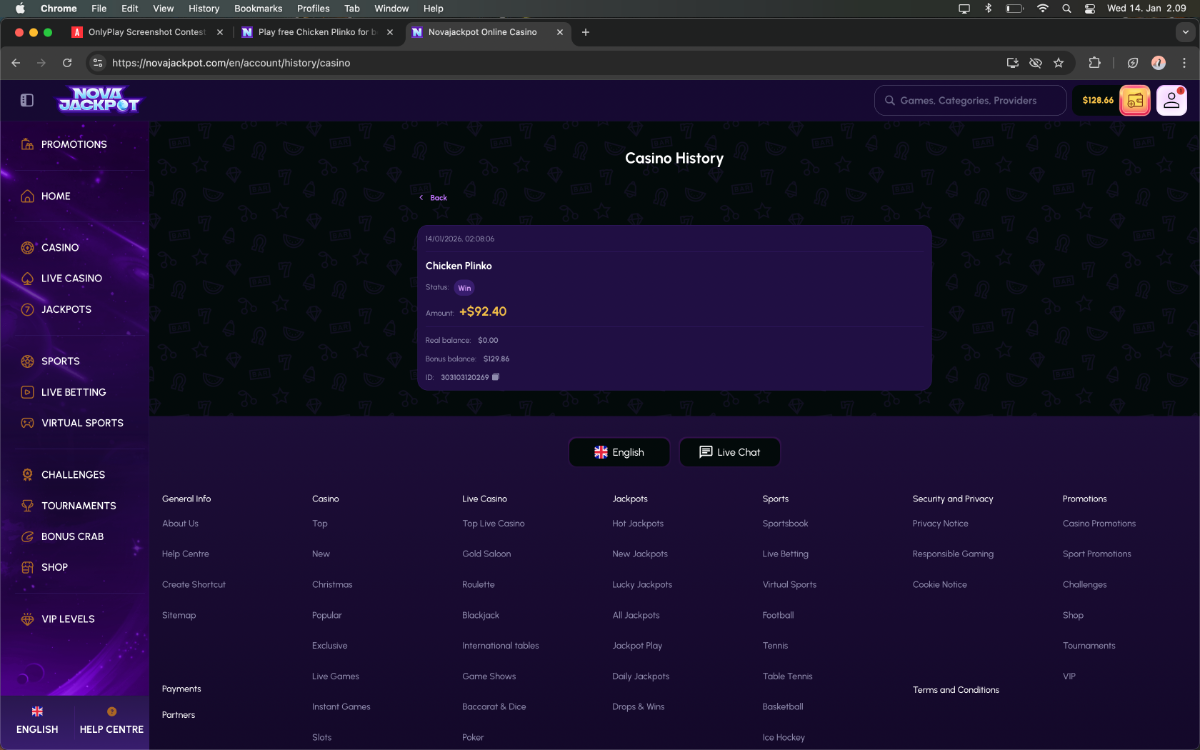Start a Live Chat session
This screenshot has width=1200, height=750.
(x=729, y=452)
